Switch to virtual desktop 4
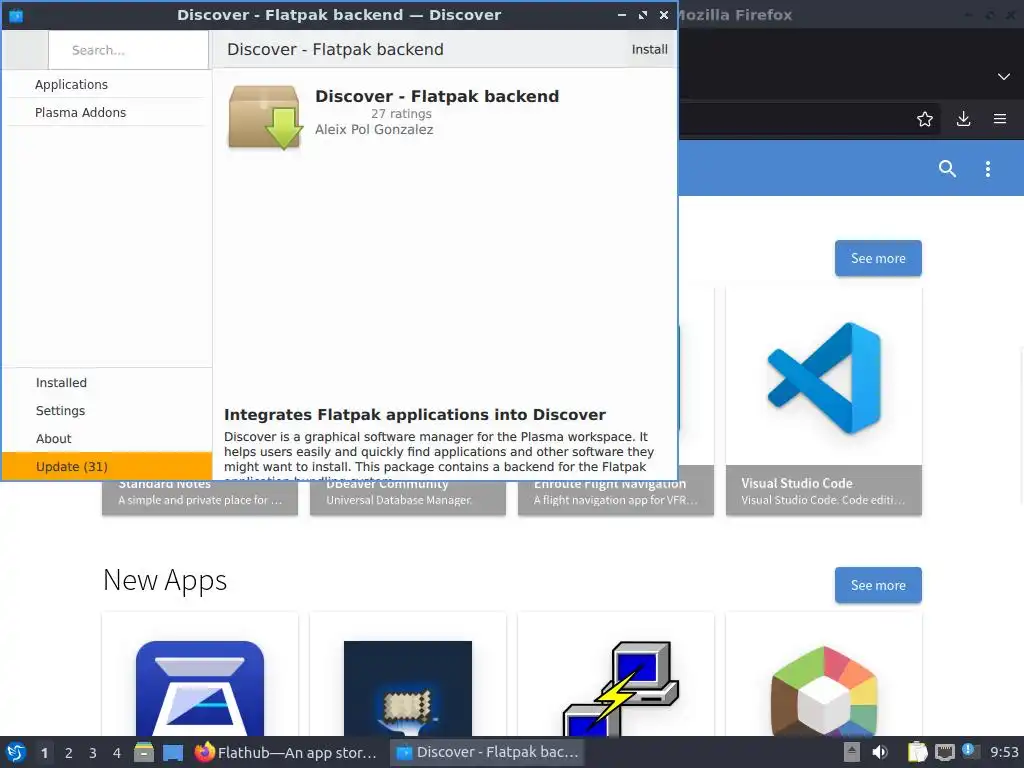 coord(117,753)
